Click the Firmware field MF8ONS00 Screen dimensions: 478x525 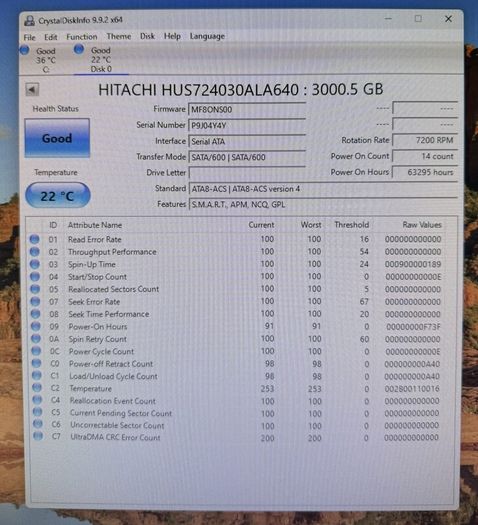point(247,109)
